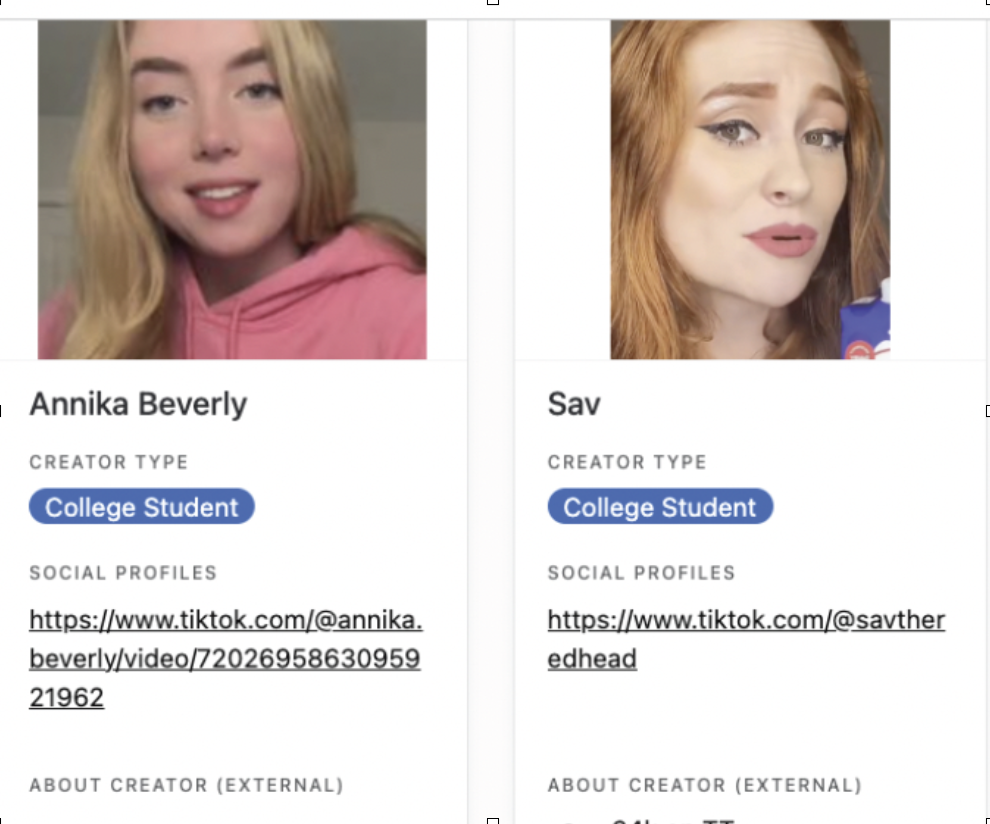Grab the bottom-right corner selection handle

point(988,821)
